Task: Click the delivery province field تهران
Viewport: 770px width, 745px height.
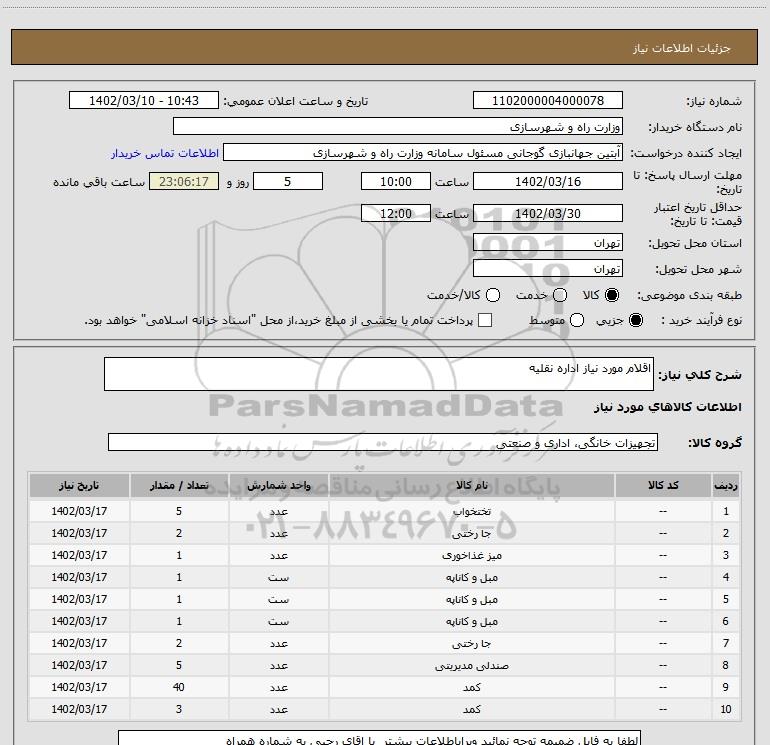Action: tap(548, 242)
